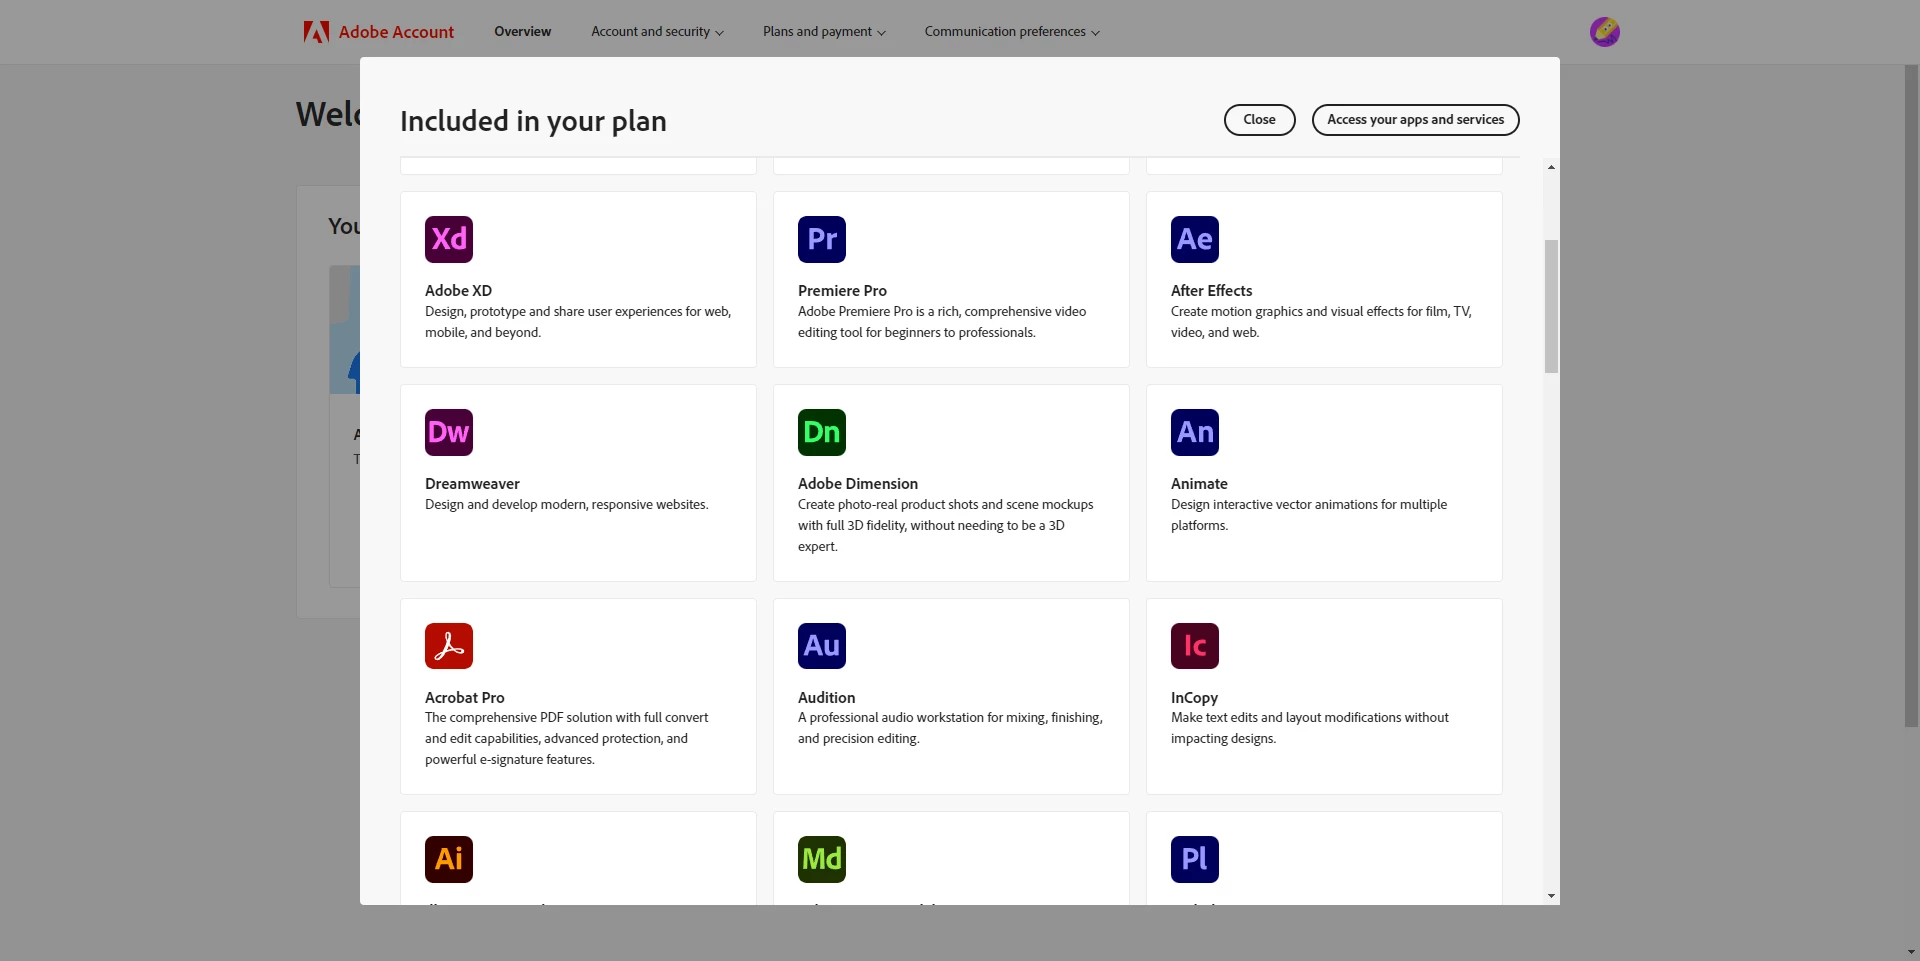Click the After Effects app icon
The image size is (1920, 961).
(1195, 239)
